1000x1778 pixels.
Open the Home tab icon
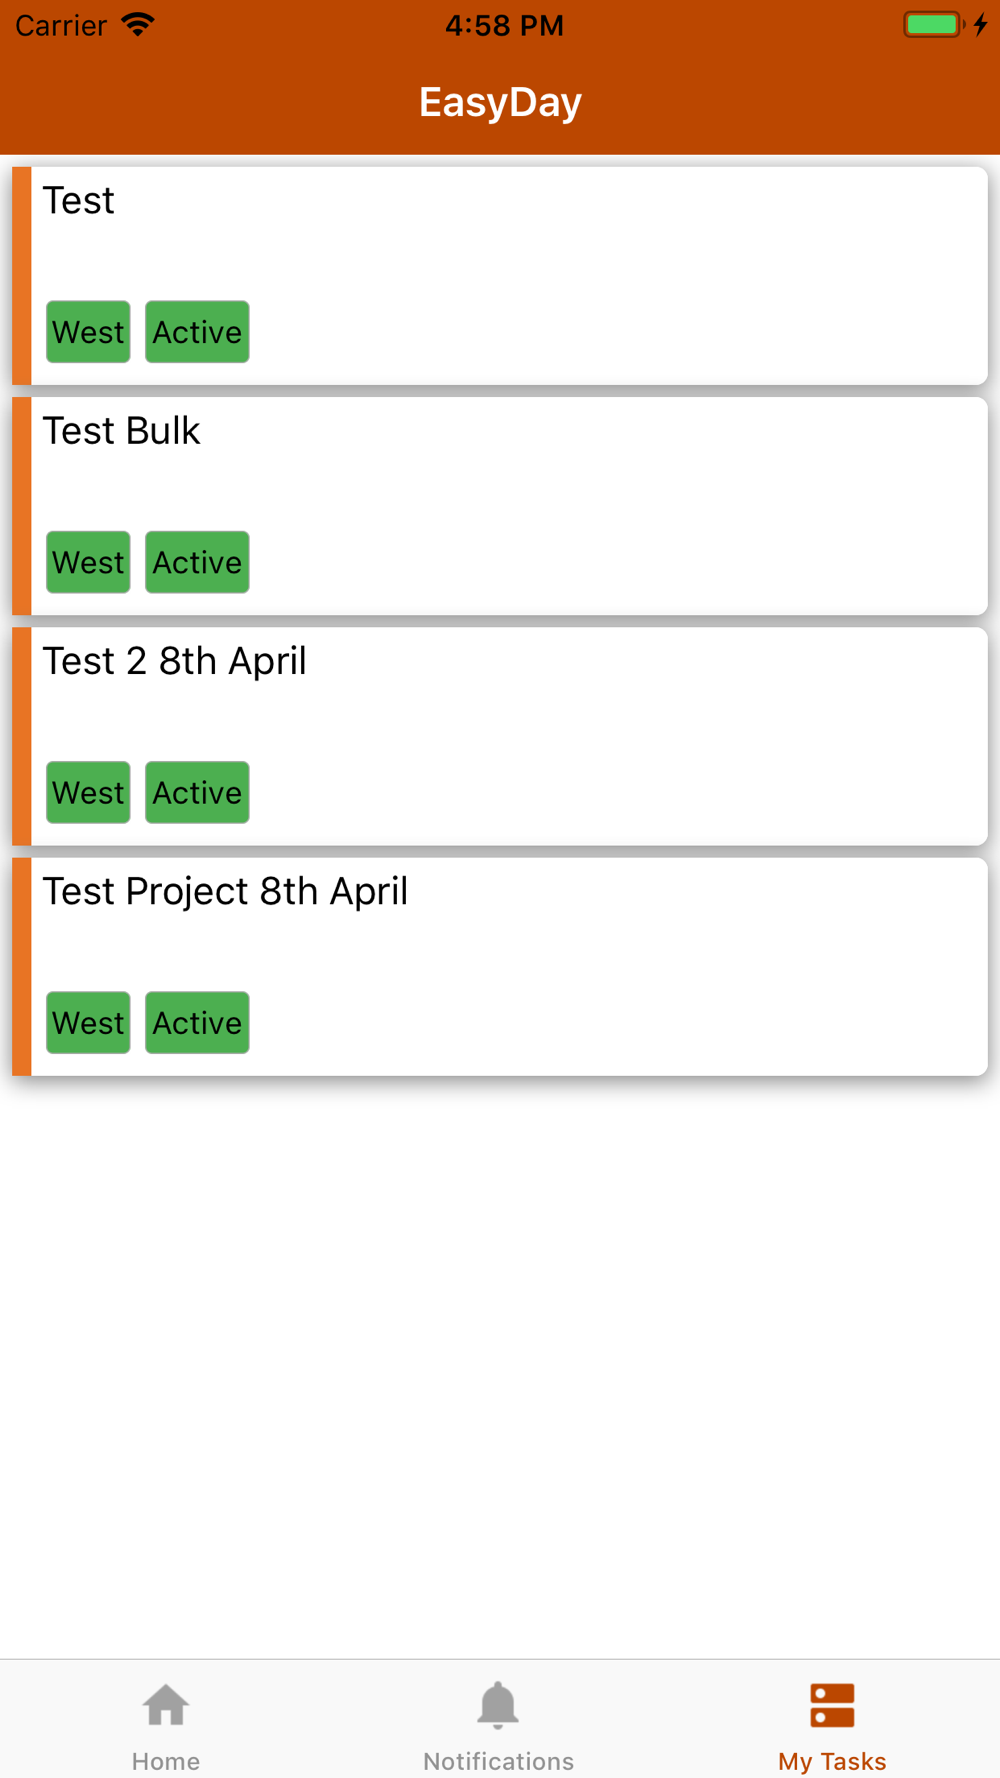pos(166,1705)
